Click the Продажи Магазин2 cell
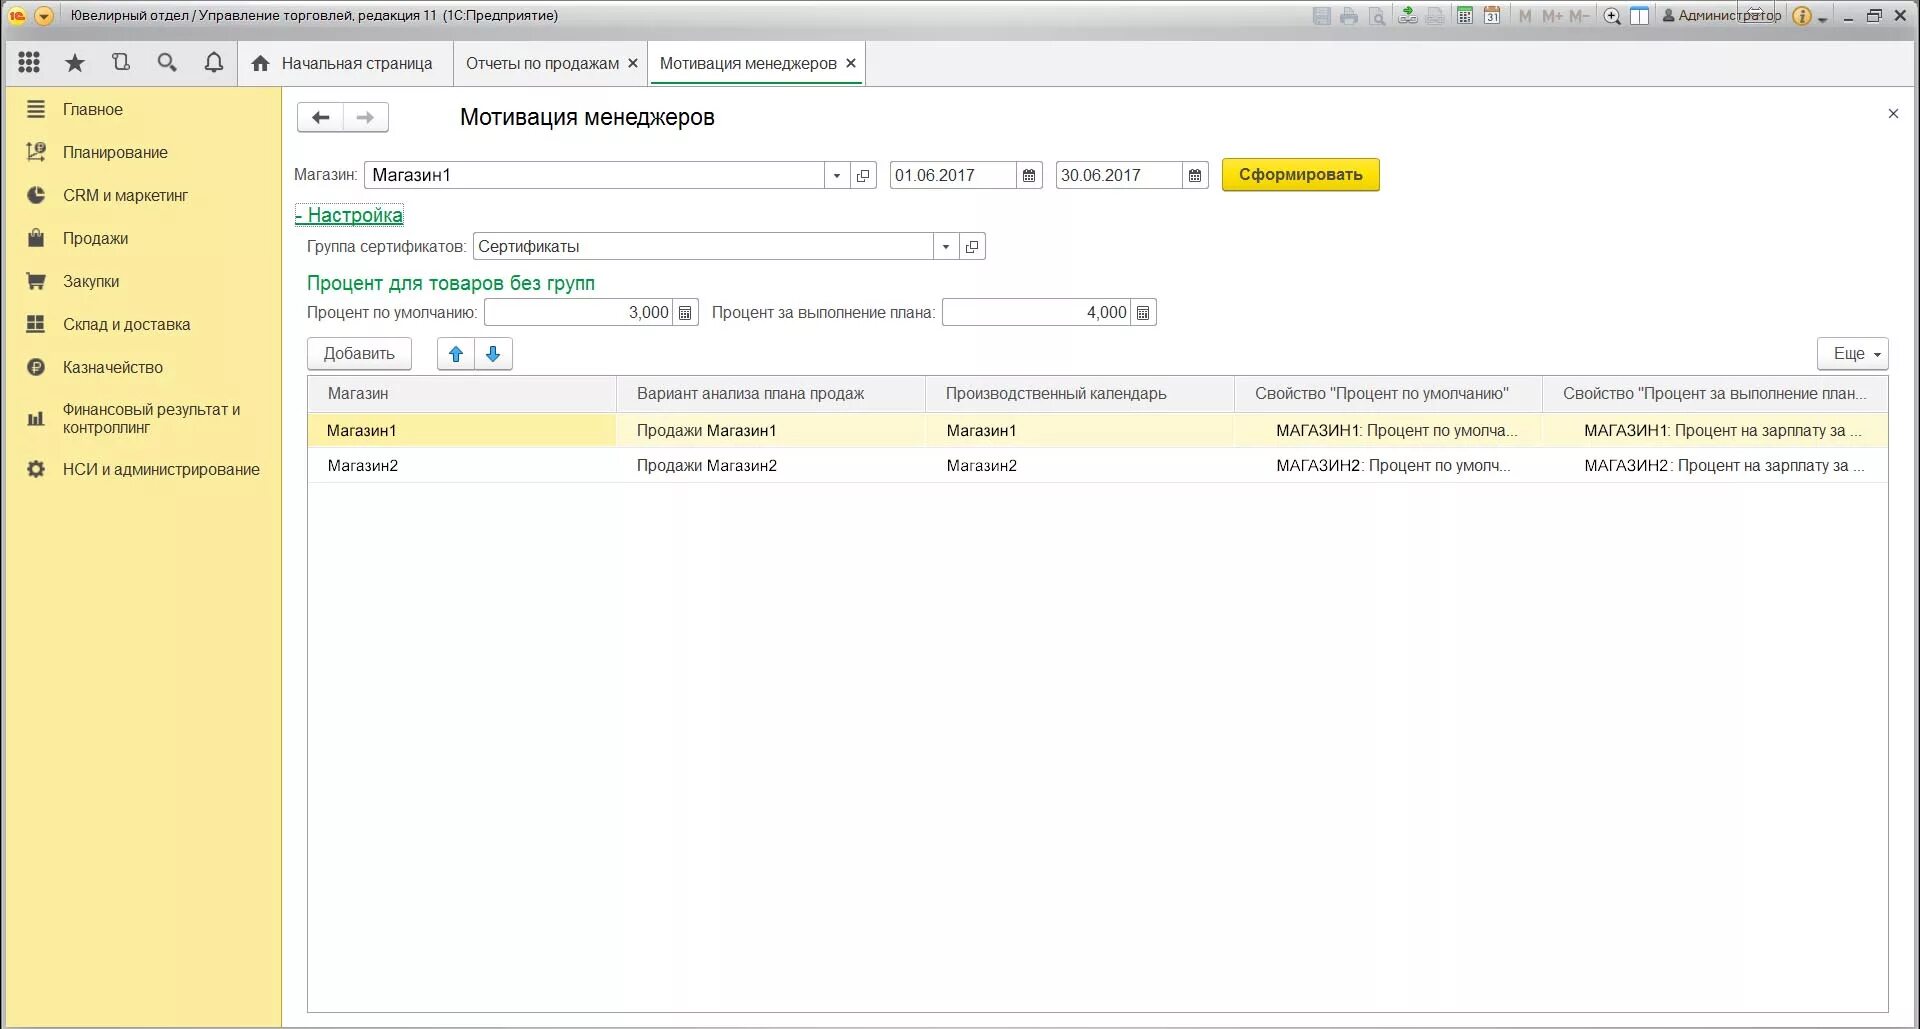 [x=771, y=465]
